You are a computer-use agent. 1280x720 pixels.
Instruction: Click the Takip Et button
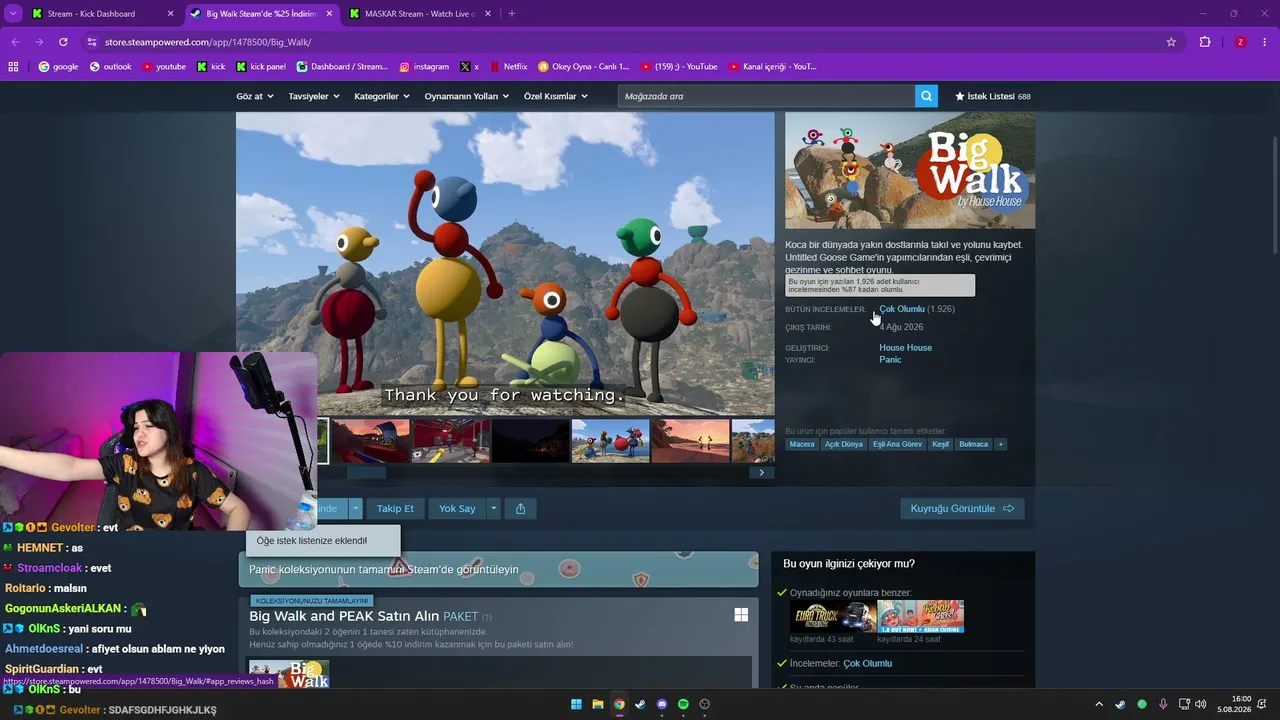(395, 509)
